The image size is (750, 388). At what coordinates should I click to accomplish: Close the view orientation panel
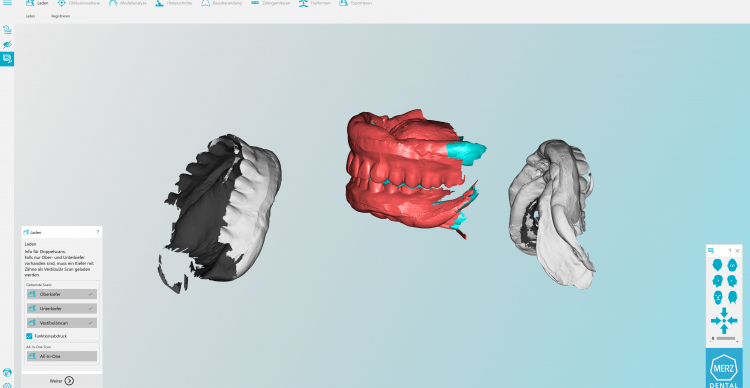pyautogui.click(x=737, y=251)
